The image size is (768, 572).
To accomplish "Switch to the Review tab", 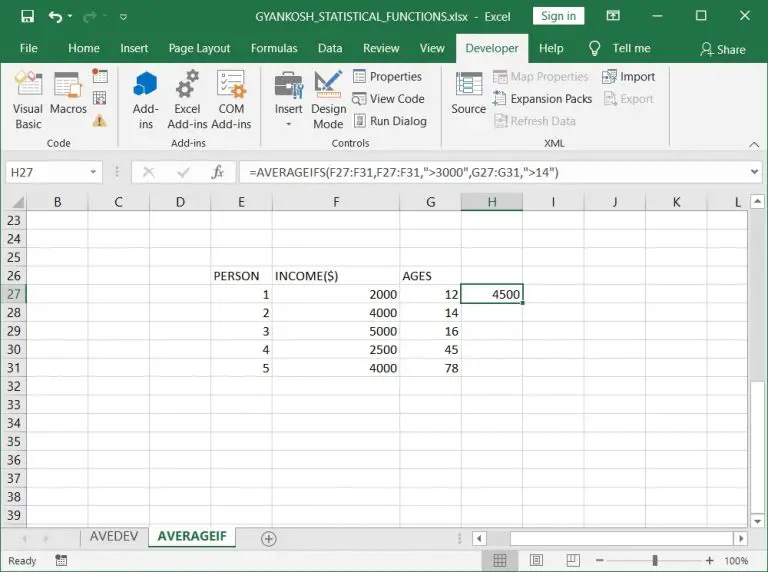I will (381, 48).
